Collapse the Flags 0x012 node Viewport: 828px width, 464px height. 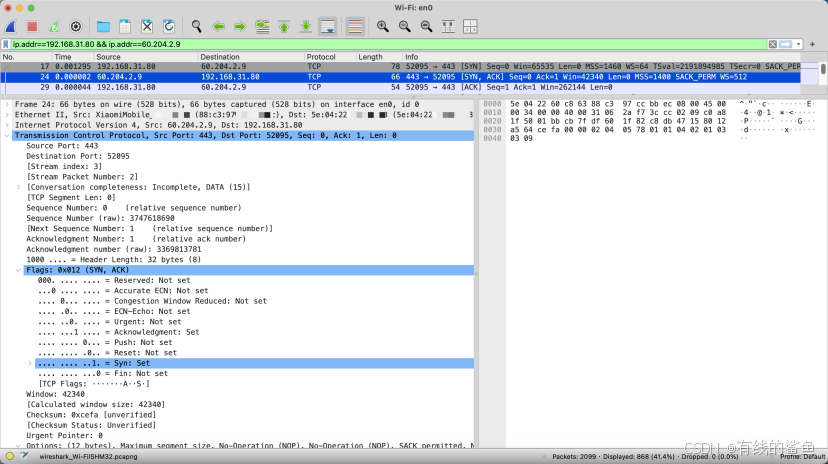coord(18,270)
